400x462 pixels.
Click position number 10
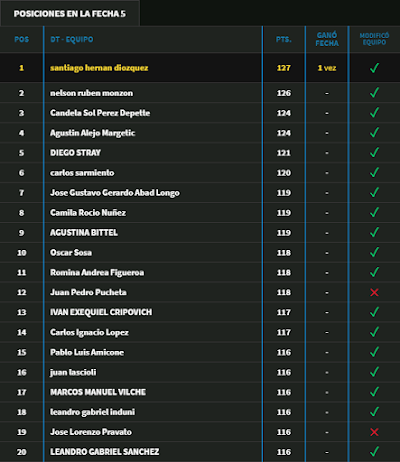(x=22, y=253)
